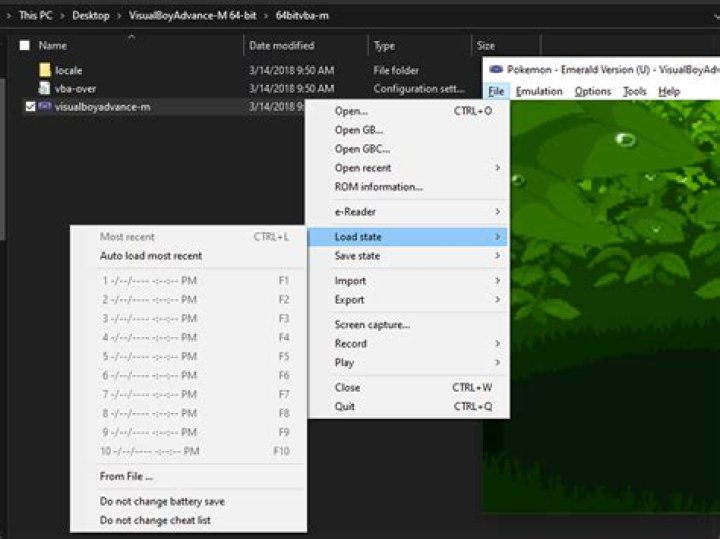Click the VisualBoyAdvance title bar icon

(496, 70)
